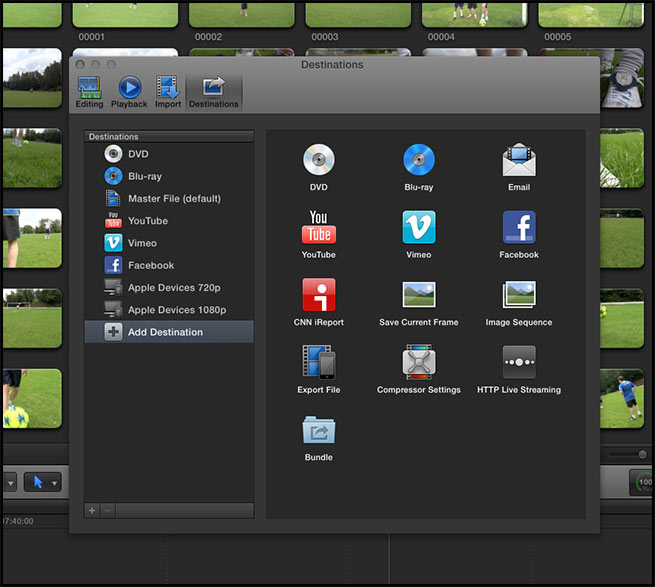Choose the Image Sequence destination icon
655x587 pixels.
tap(519, 295)
